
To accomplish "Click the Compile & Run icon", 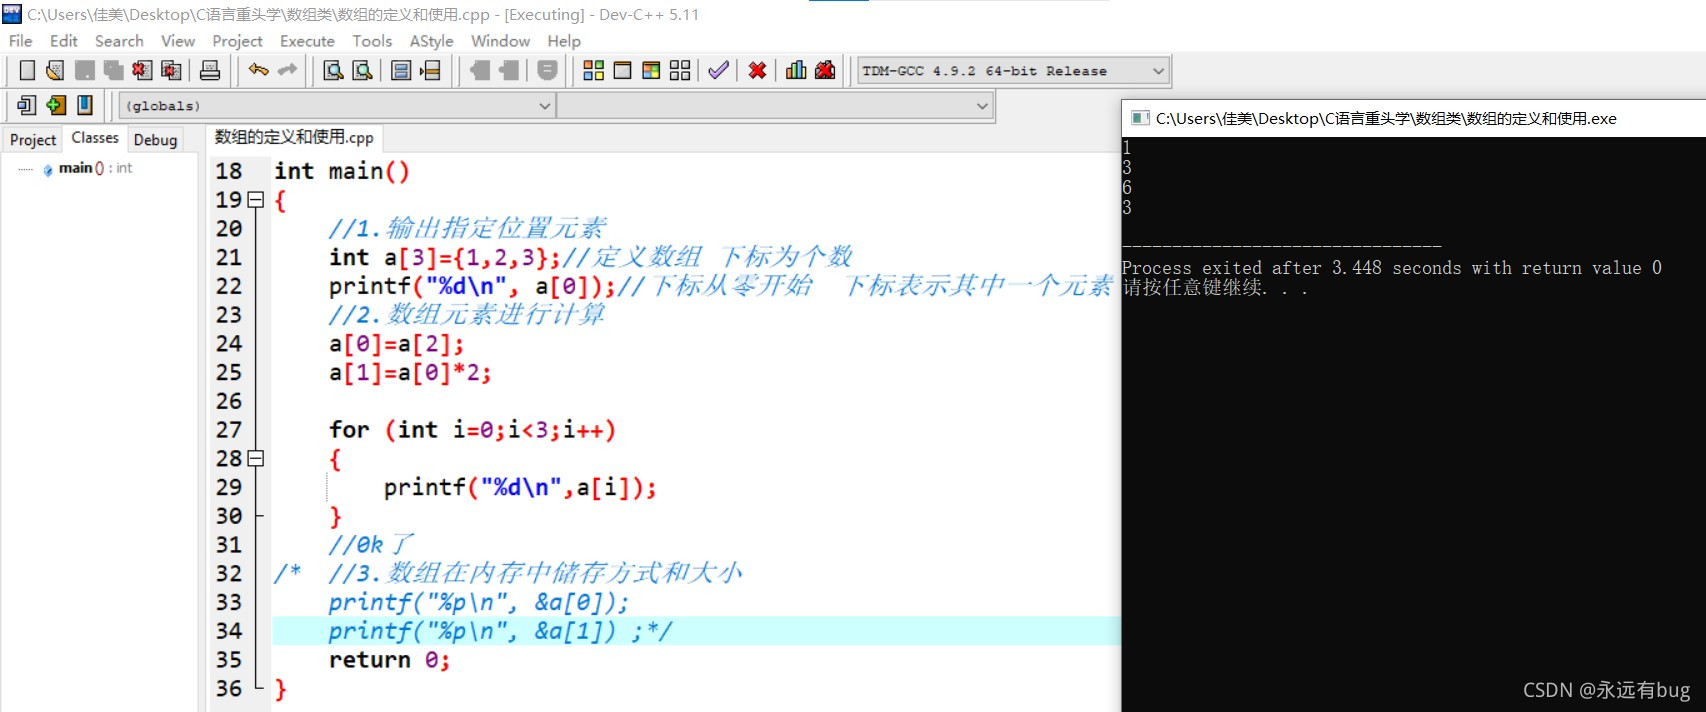I will point(651,70).
